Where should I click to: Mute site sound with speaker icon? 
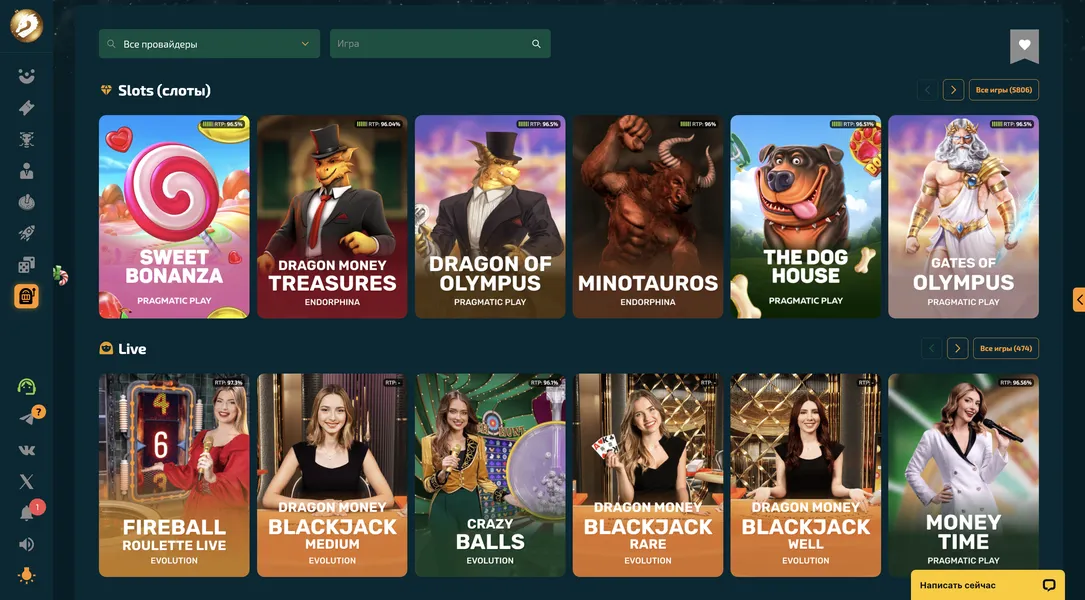pyautogui.click(x=26, y=545)
